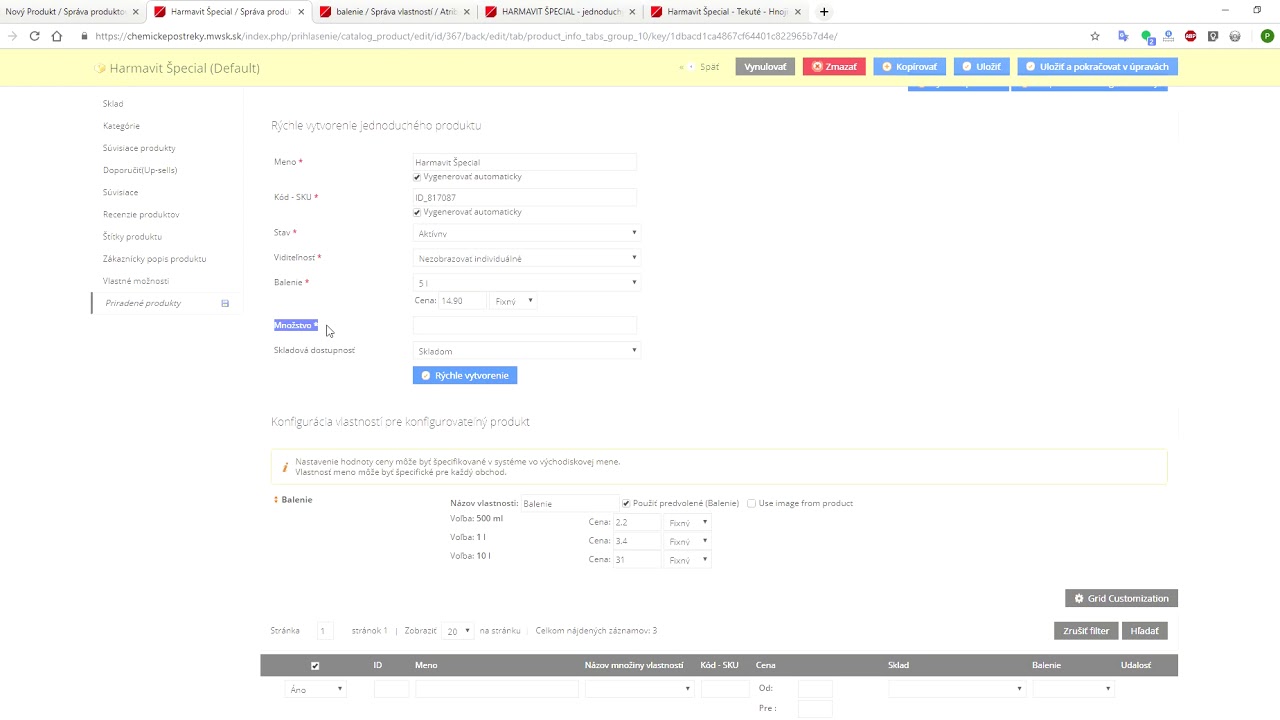This screenshot has height=720, width=1280.
Task: Click the browser address bar URL
Action: point(466,36)
